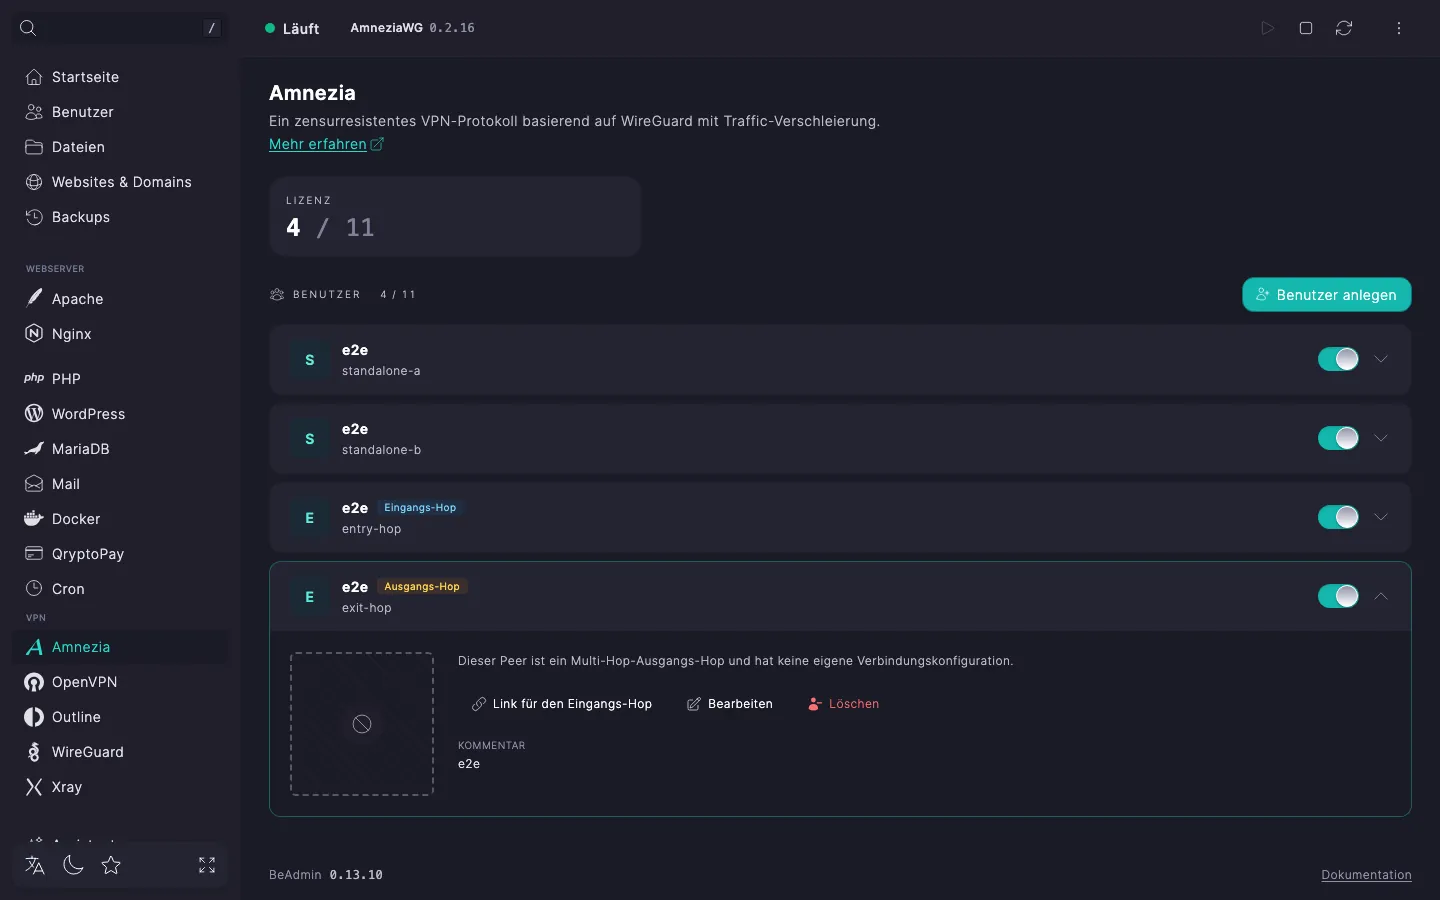This screenshot has height=900, width=1440.
Task: Click the Outline logo icon
Action: [x=34, y=717]
